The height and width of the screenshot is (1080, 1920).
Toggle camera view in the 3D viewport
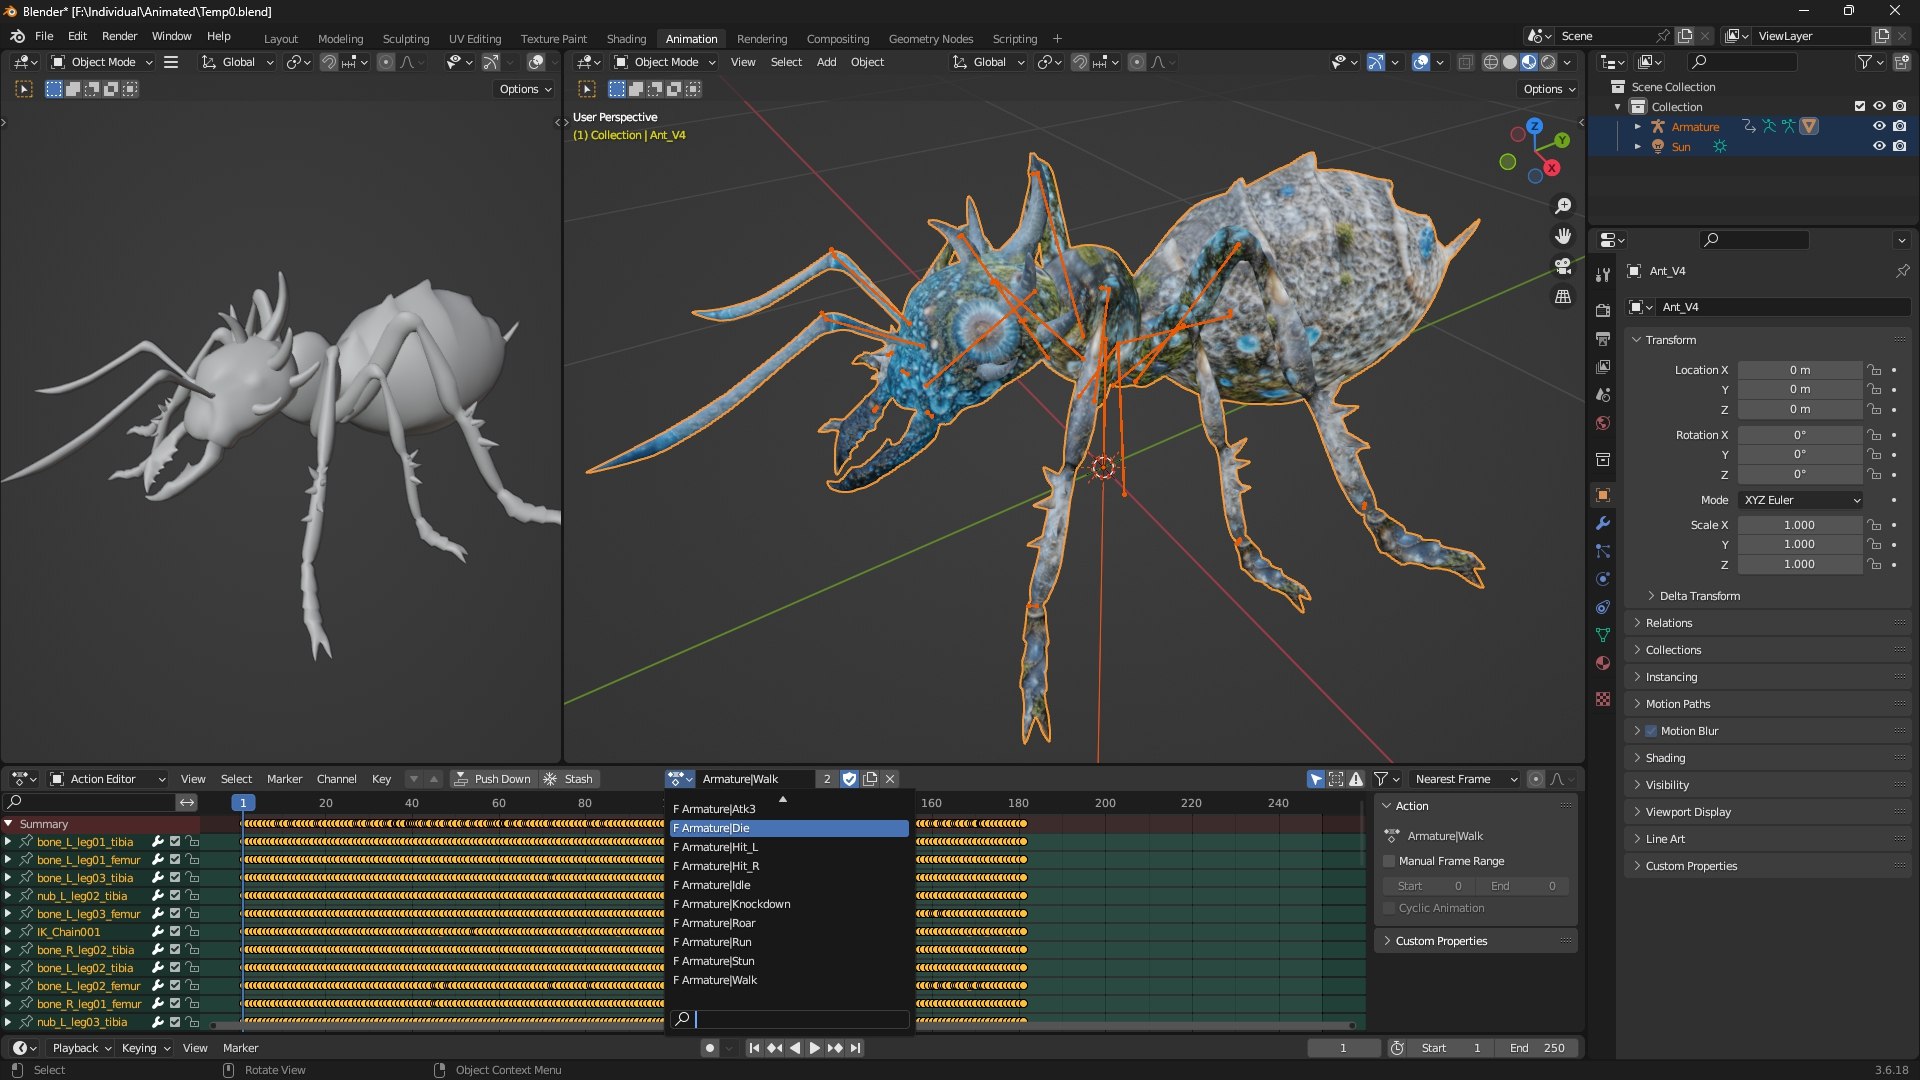click(1563, 266)
